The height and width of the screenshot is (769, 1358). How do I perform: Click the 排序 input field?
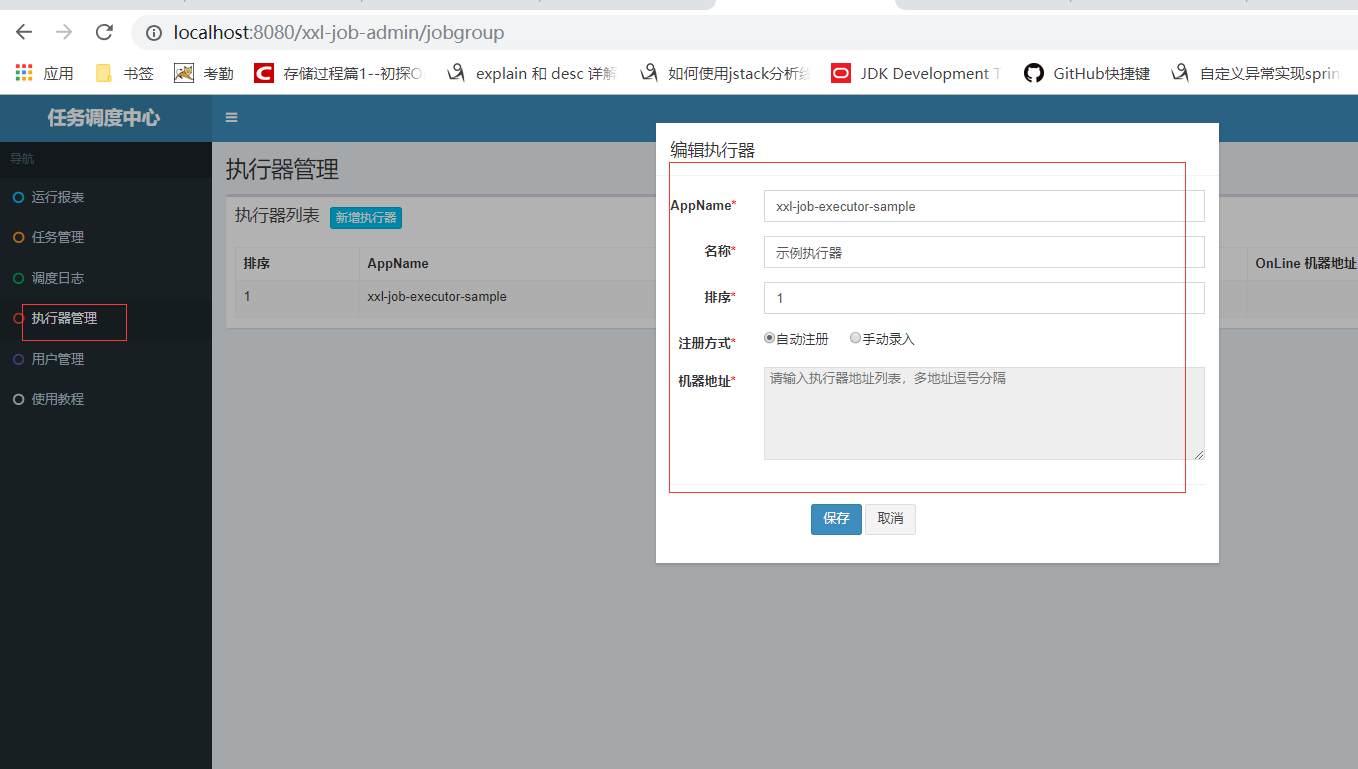984,298
